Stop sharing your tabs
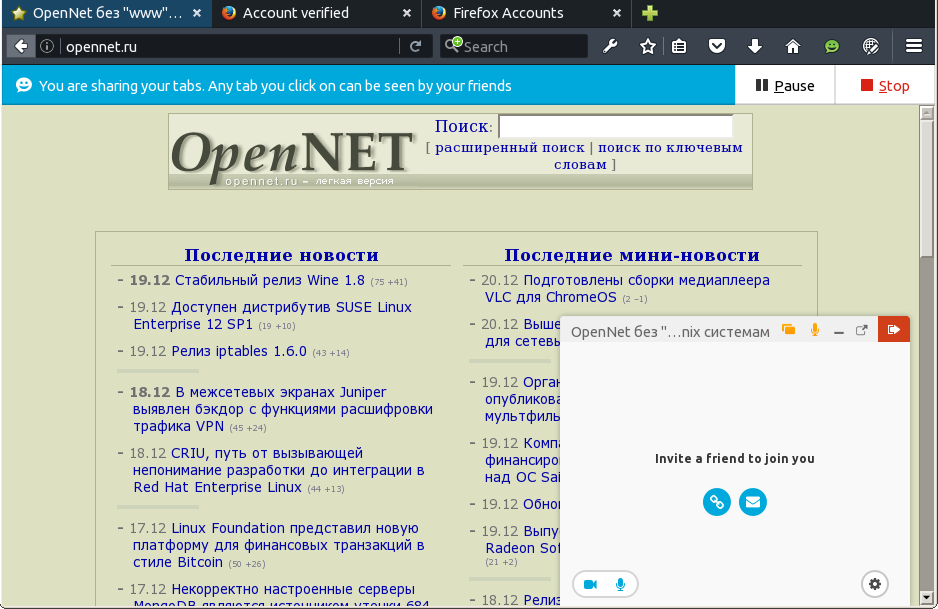The width and height of the screenshot is (938, 609). (885, 86)
